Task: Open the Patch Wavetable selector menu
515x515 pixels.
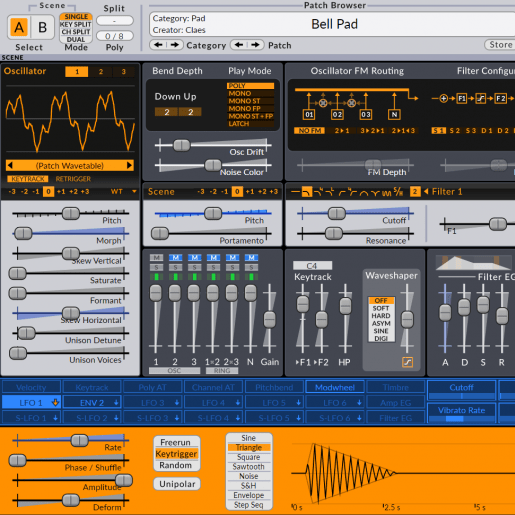Action: click(x=69, y=165)
